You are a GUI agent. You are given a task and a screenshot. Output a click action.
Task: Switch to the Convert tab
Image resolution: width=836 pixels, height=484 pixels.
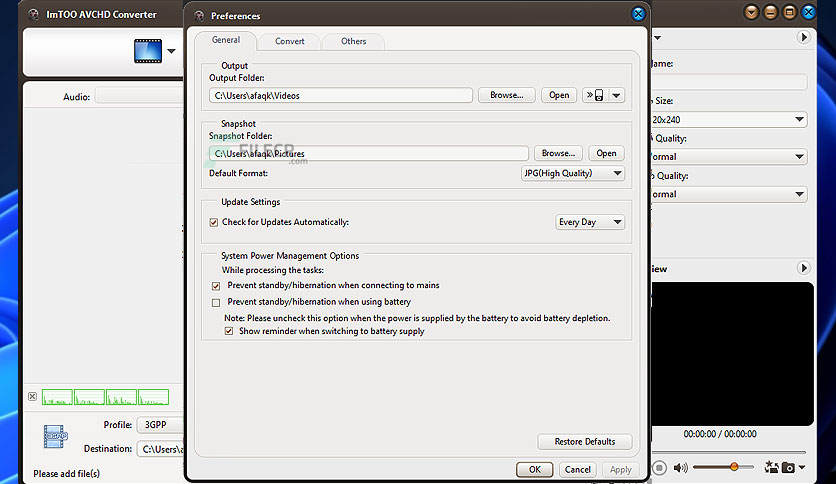pyautogui.click(x=290, y=41)
